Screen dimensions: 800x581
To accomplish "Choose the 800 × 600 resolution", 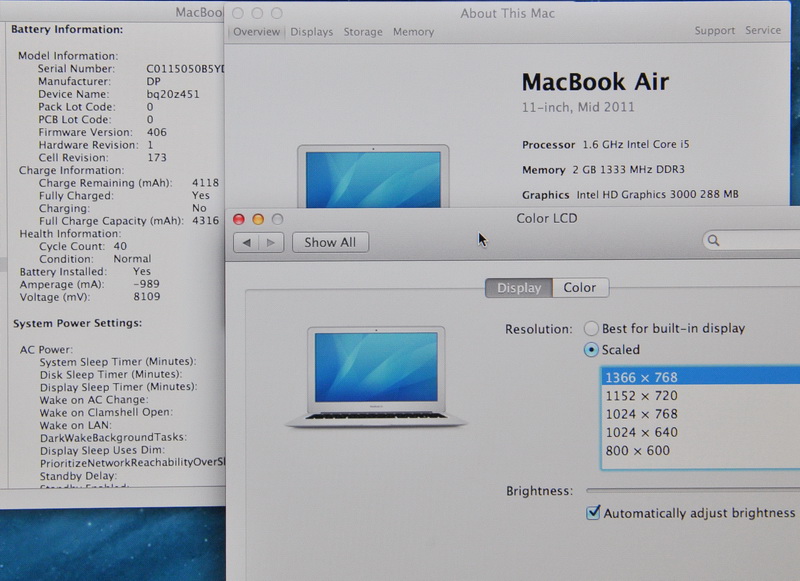I will [701, 450].
